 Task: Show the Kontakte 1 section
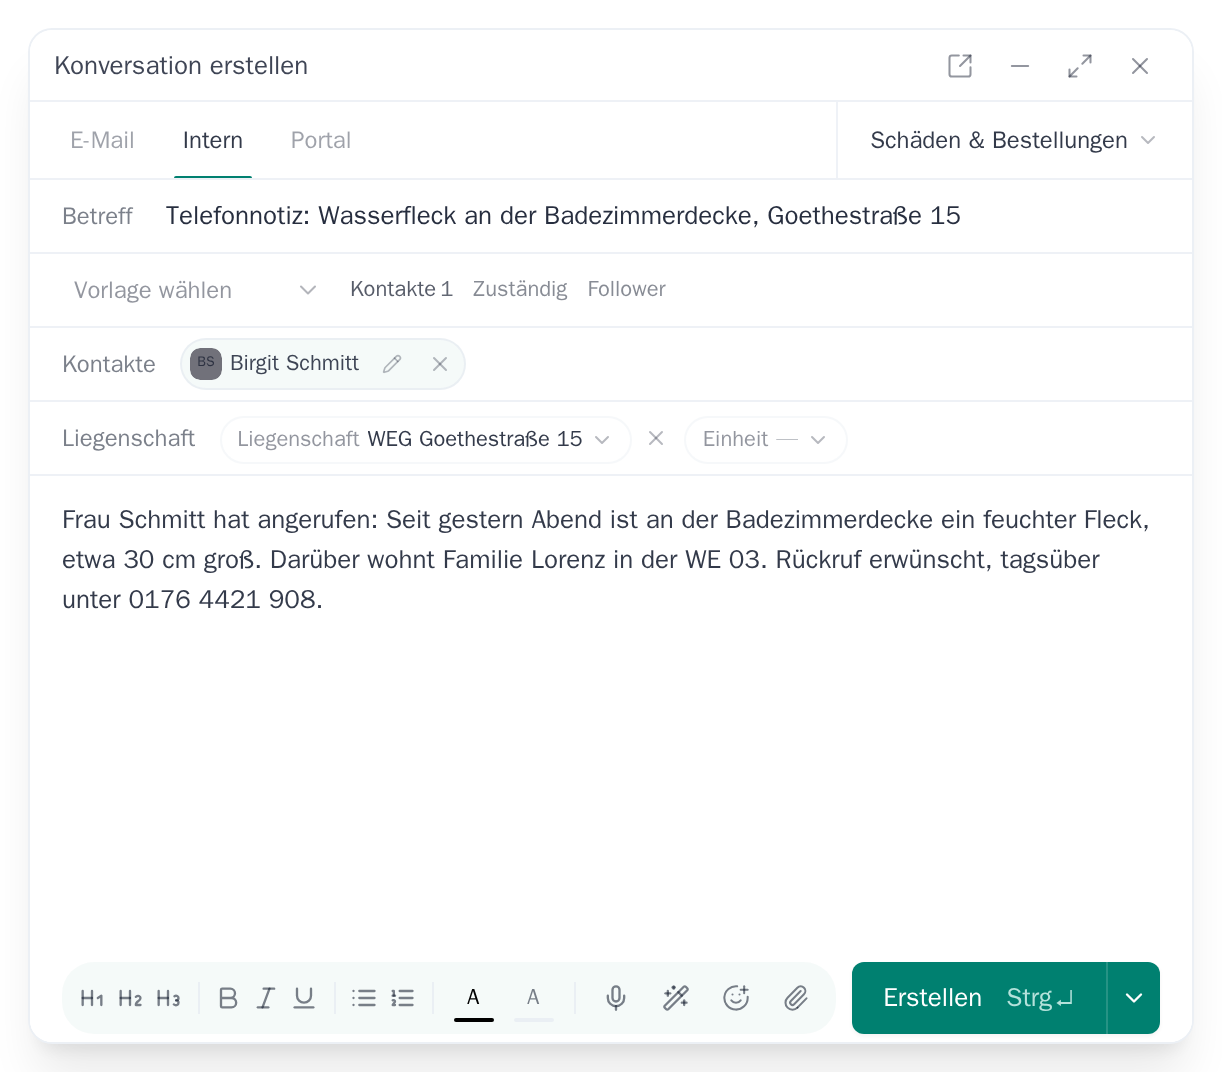point(401,289)
